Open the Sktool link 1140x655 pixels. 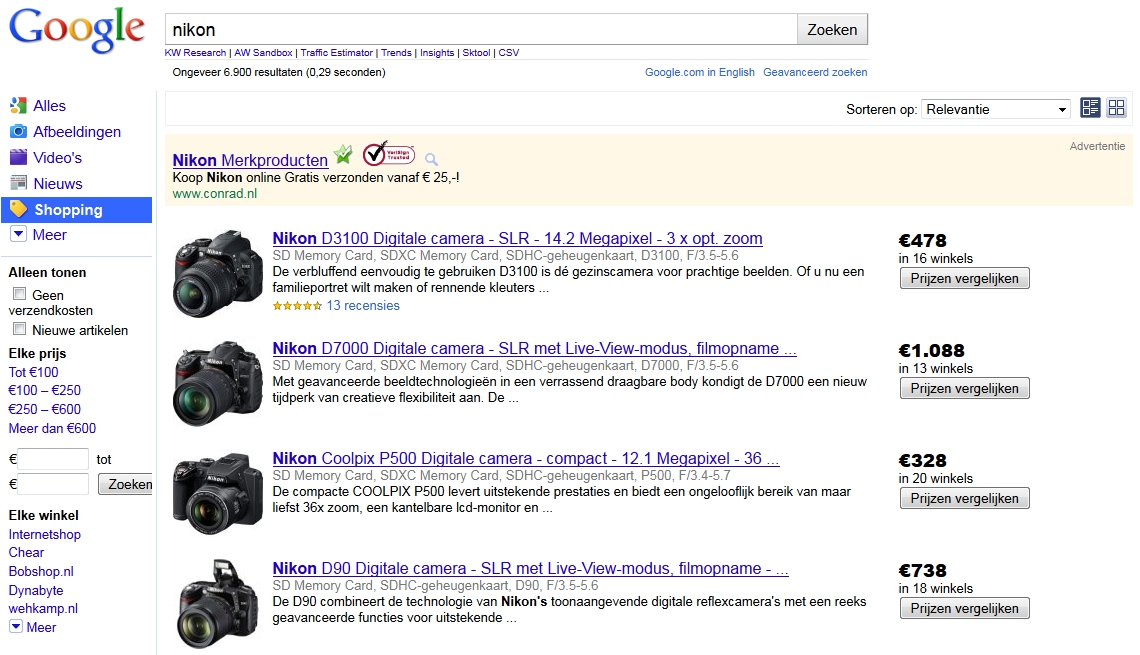tap(476, 52)
